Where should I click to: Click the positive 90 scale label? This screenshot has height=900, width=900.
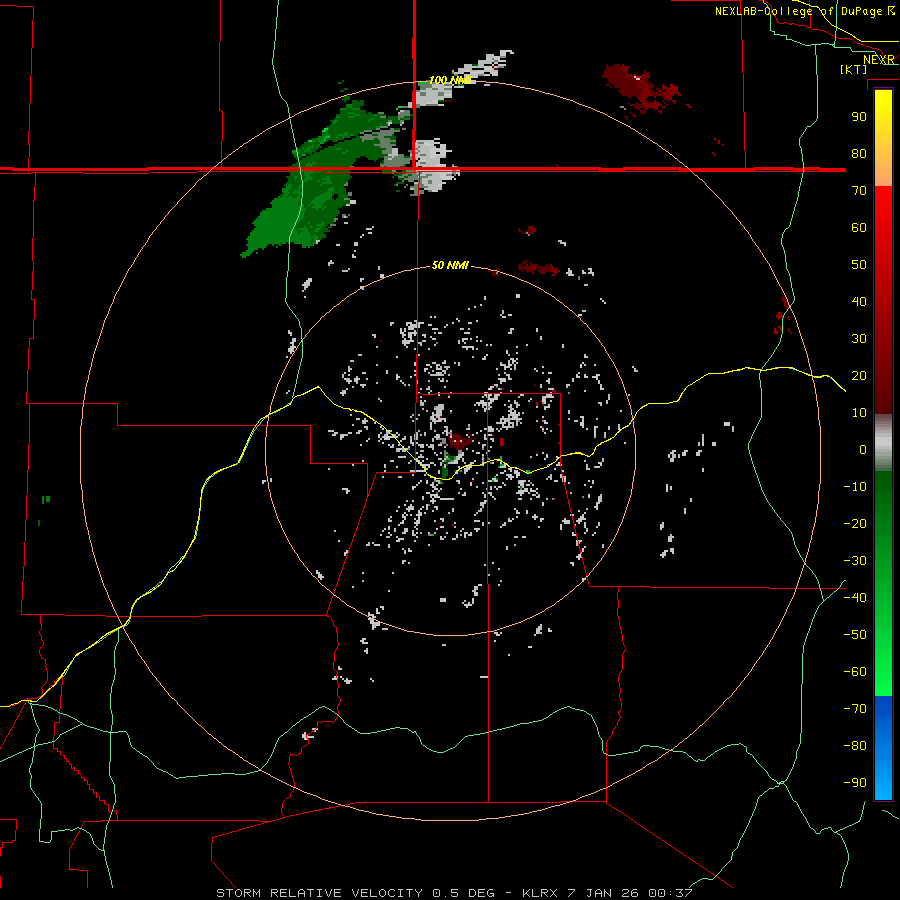[859, 117]
